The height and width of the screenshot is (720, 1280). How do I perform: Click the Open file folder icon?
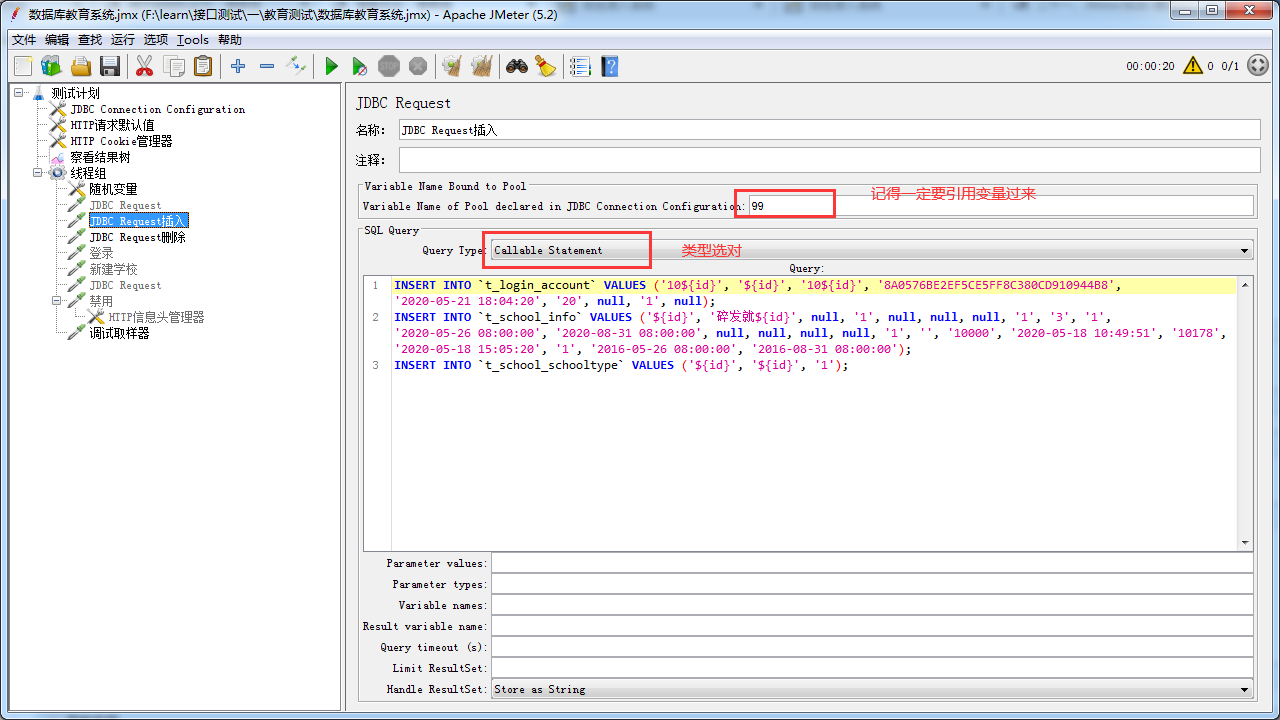click(81, 66)
